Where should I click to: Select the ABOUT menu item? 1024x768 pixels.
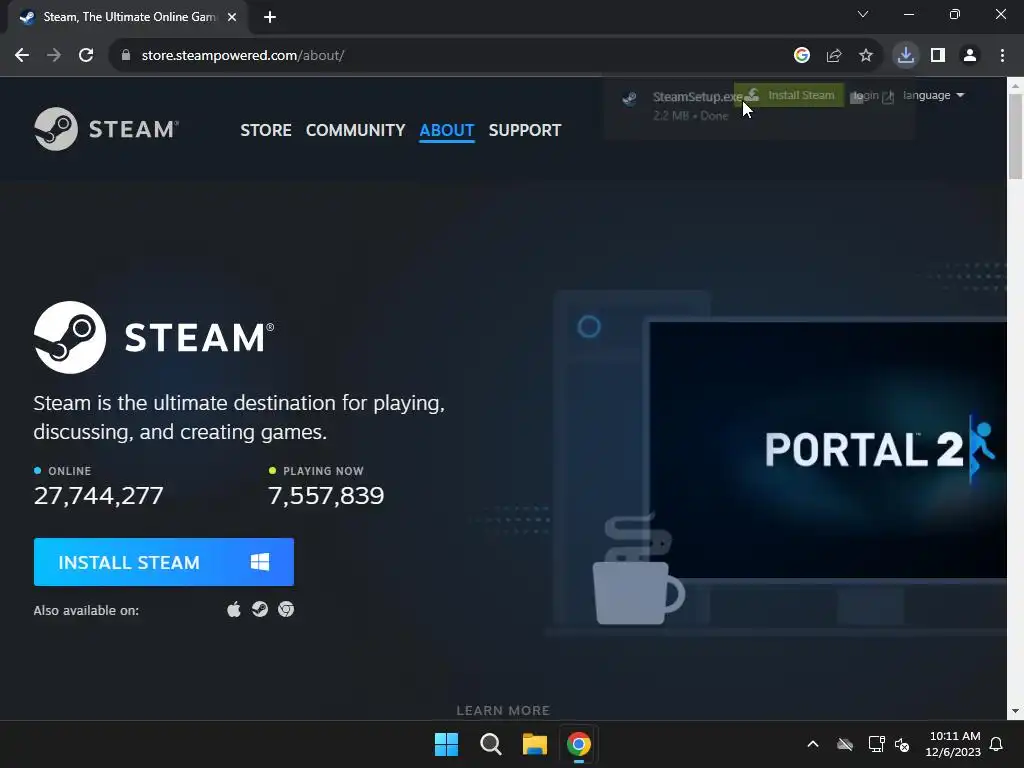pyautogui.click(x=447, y=130)
